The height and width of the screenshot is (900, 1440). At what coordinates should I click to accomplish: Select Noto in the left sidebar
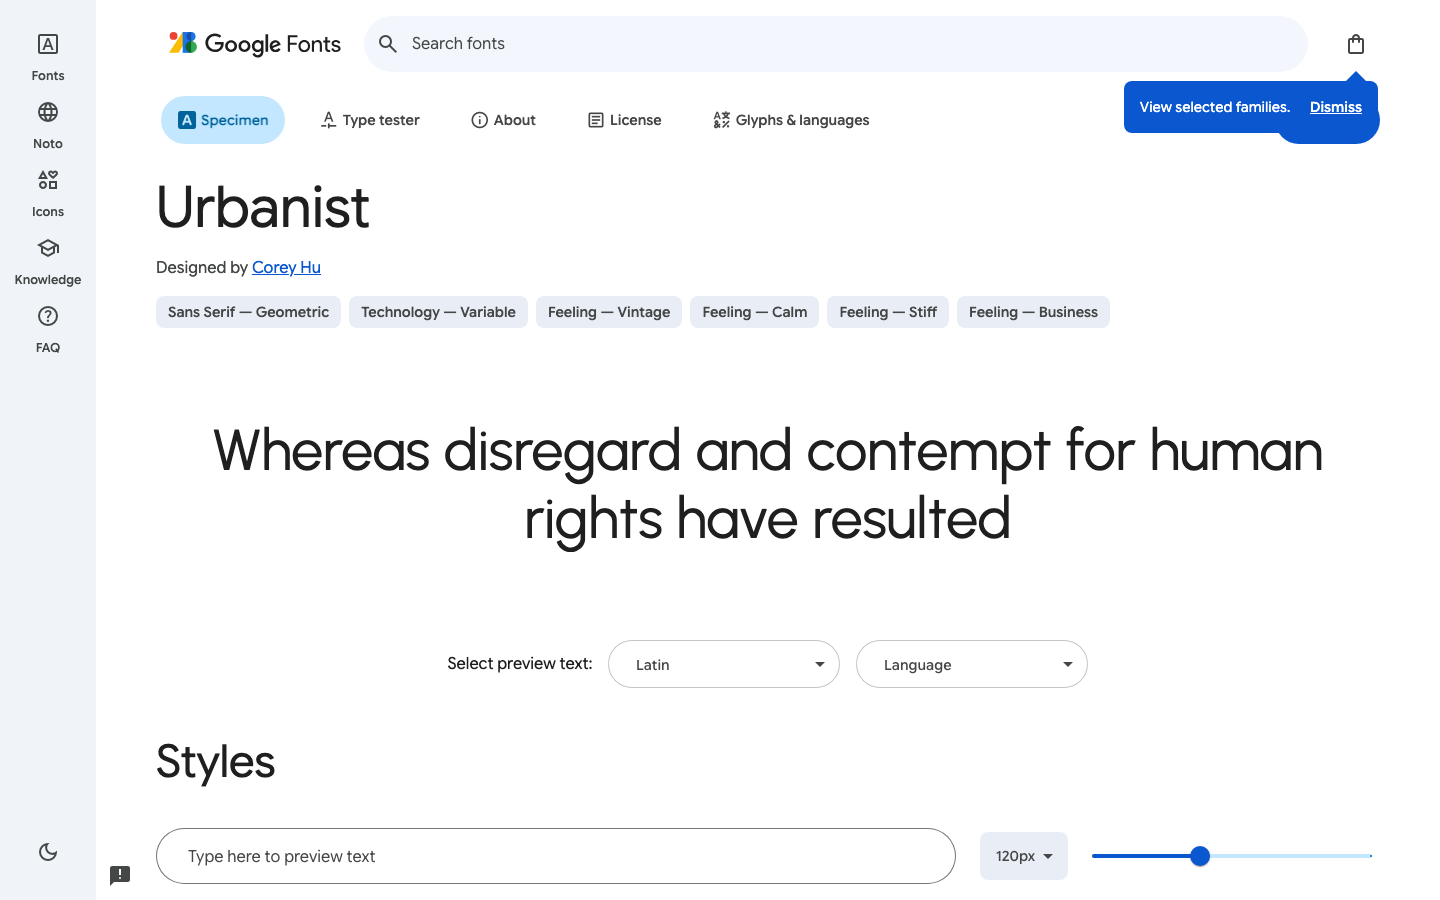(x=47, y=123)
